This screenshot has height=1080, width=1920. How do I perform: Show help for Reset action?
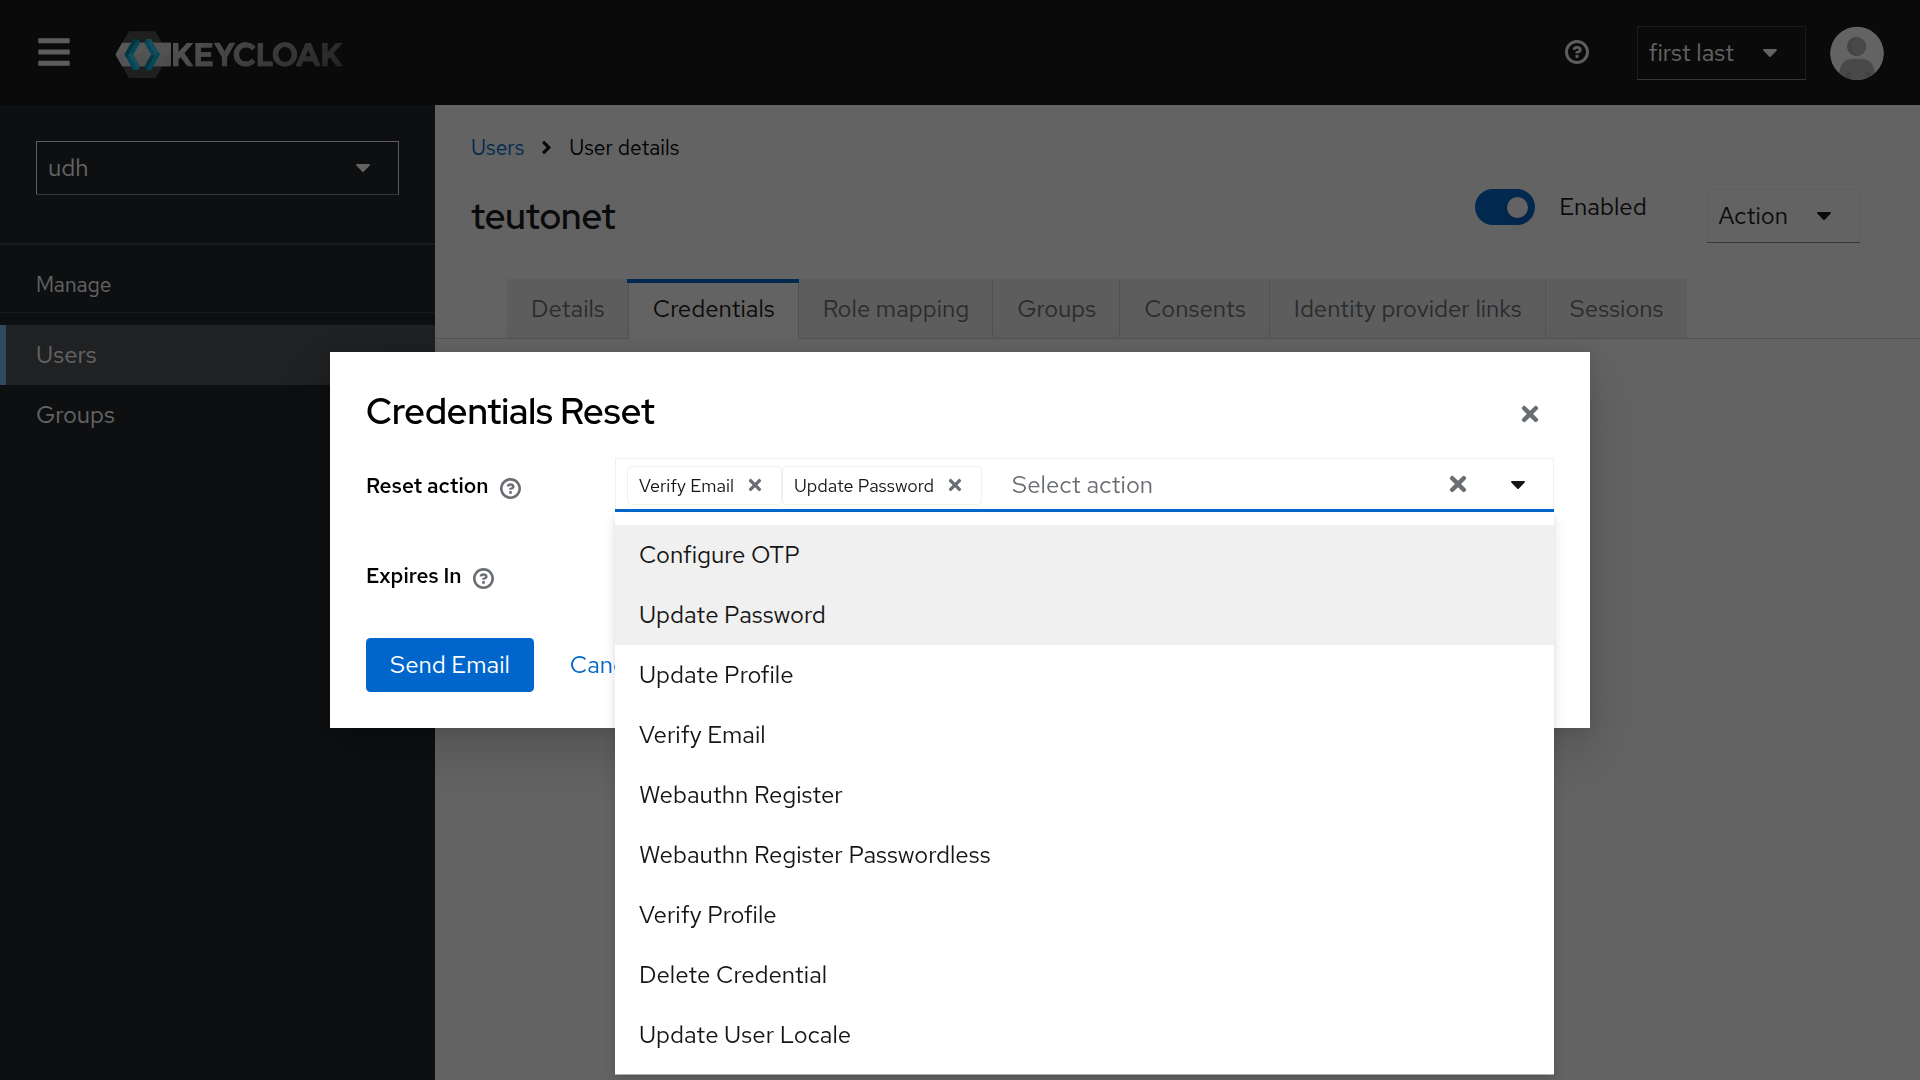coord(510,488)
